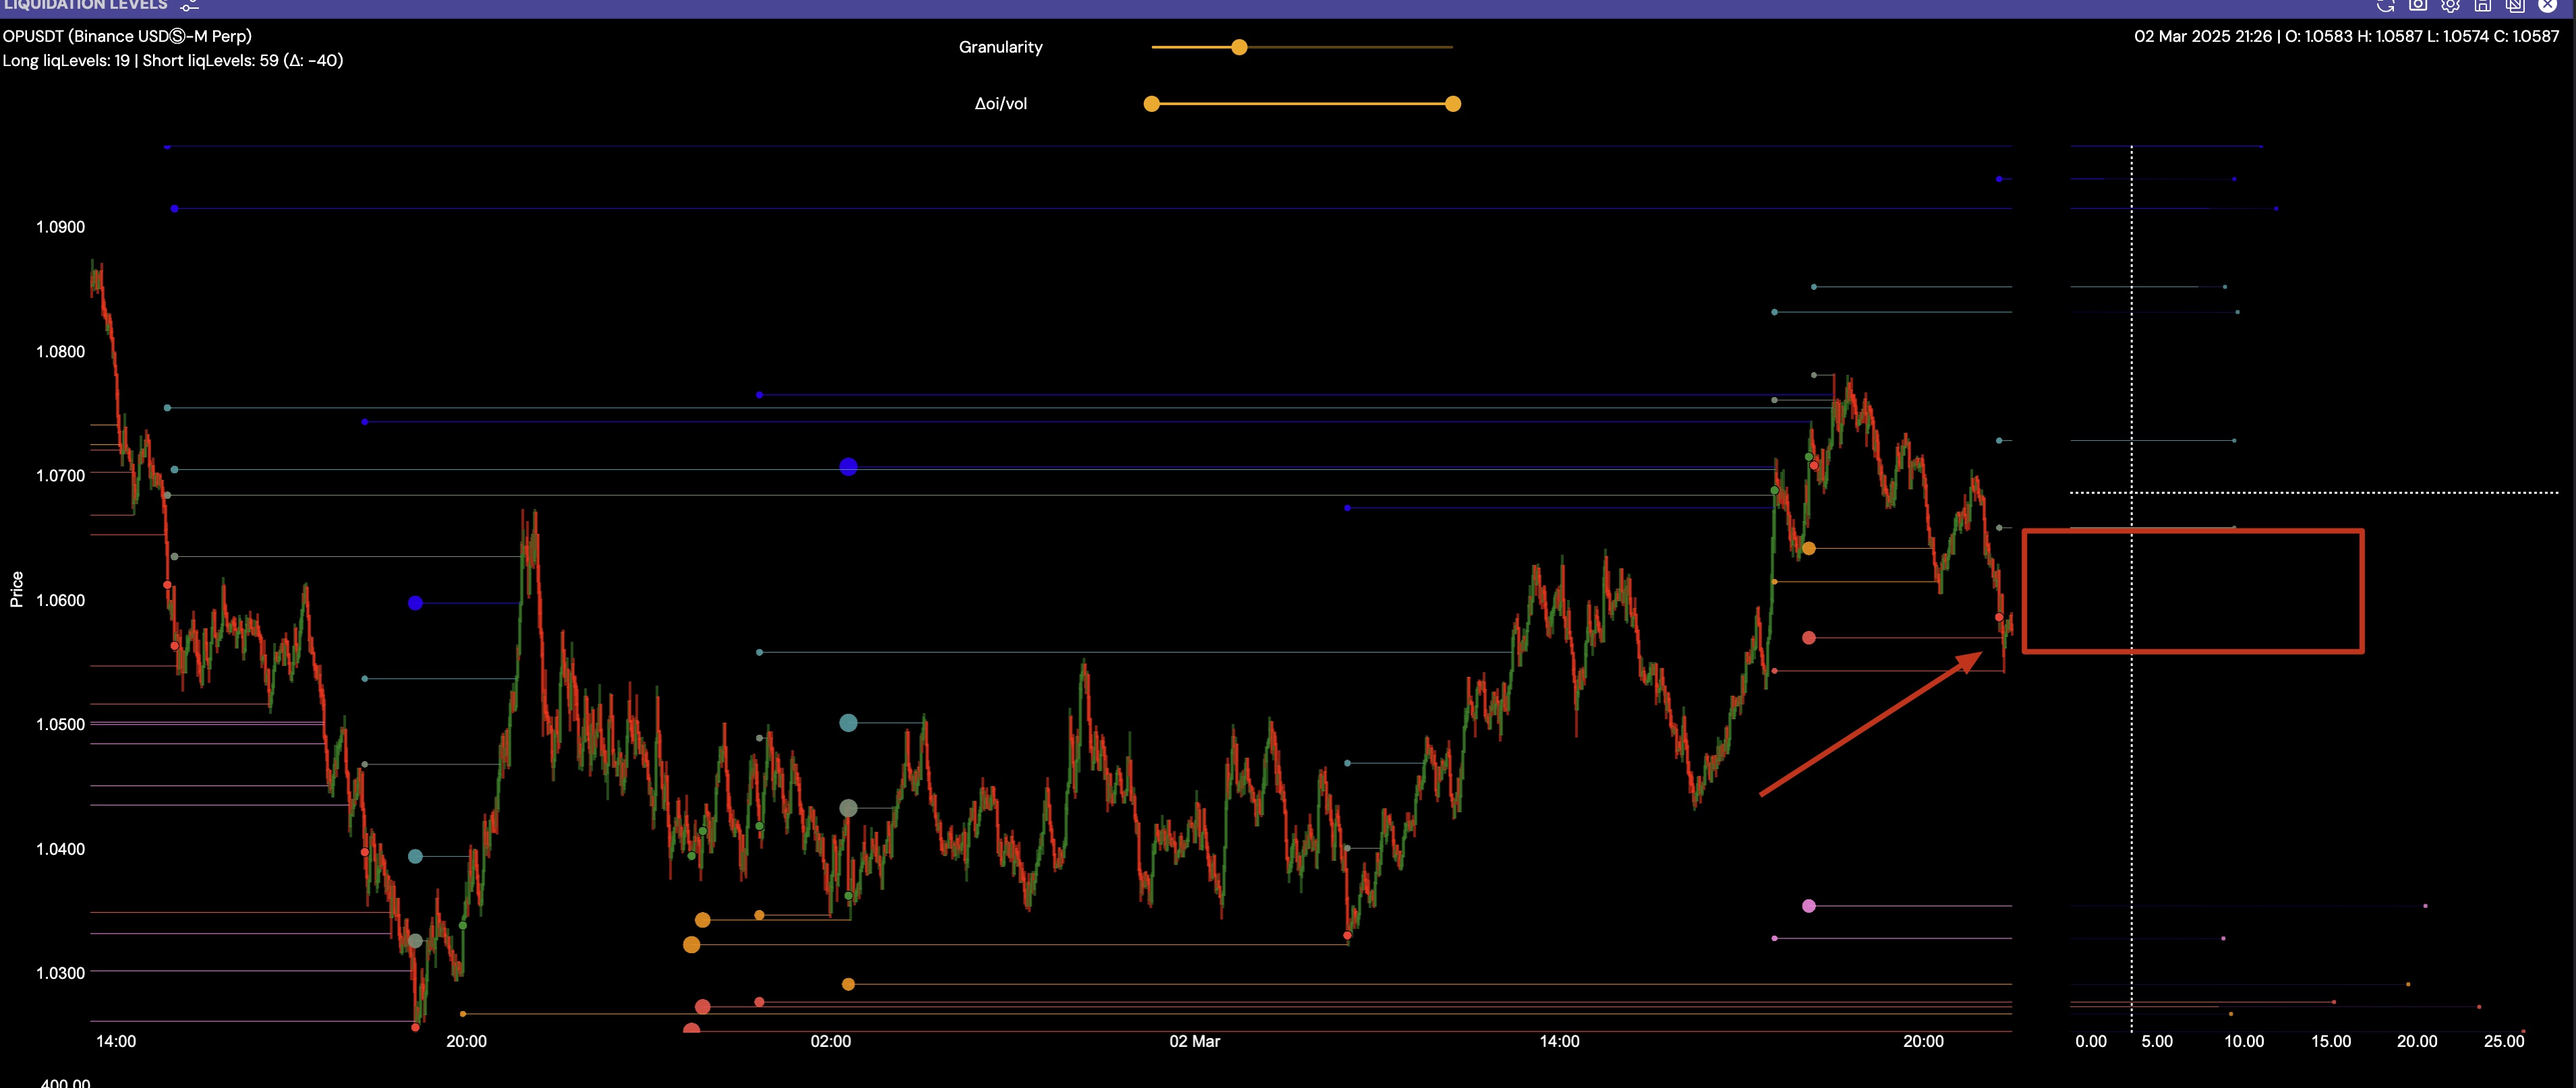Close the Liquidation Levels panel
This screenshot has width=2576, height=1088.
(2547, 5)
